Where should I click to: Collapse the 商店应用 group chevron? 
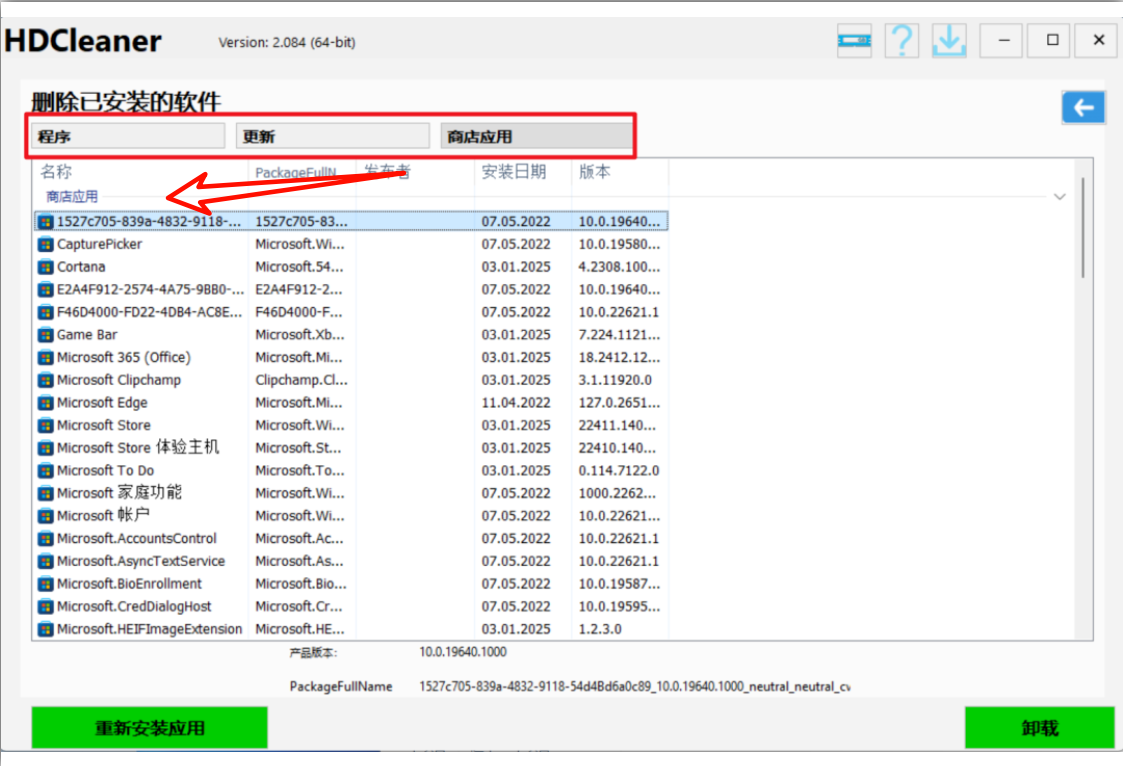click(1060, 197)
